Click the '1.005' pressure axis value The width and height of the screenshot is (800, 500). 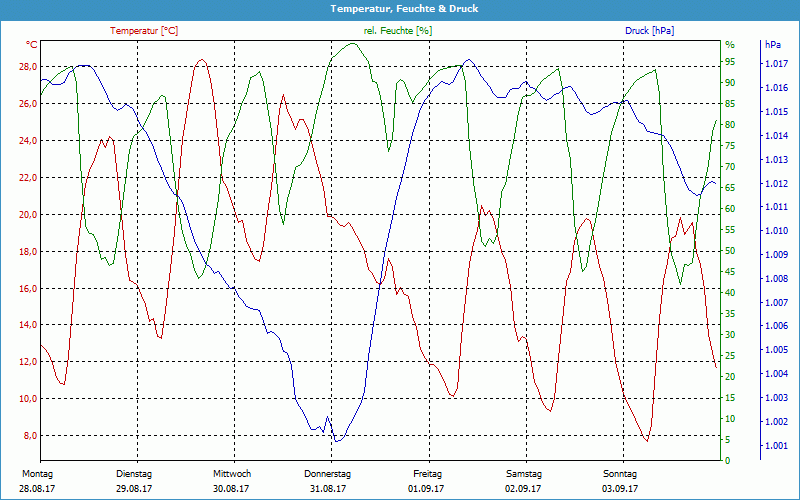(x=777, y=350)
